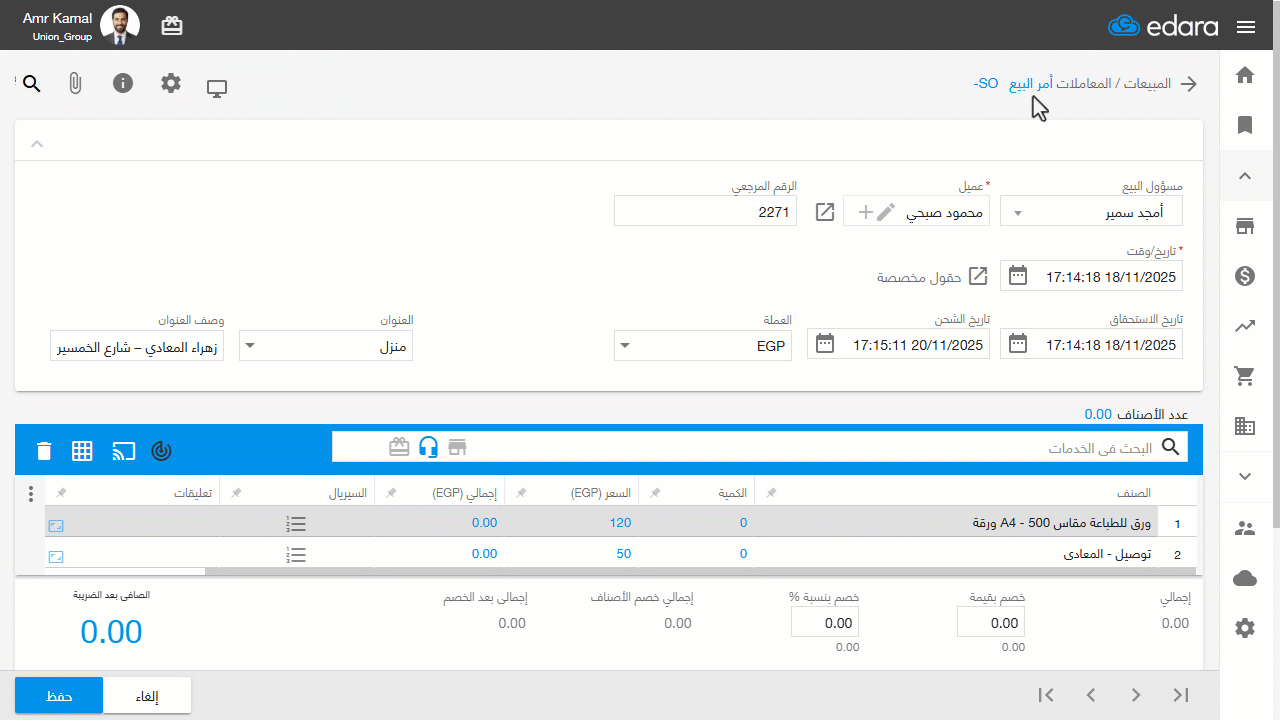1280x720 pixels.
Task: Toggle pin on الكمية column header
Action: (656, 493)
